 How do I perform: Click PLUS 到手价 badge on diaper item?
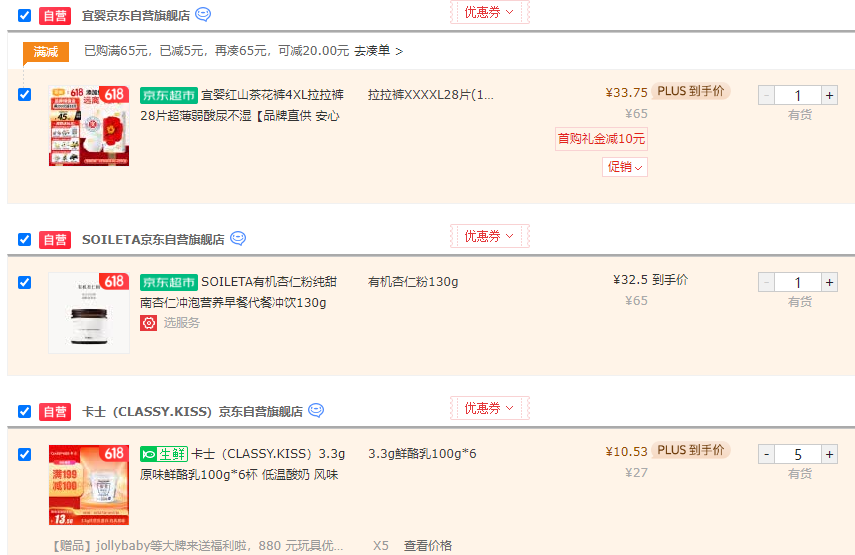point(691,91)
